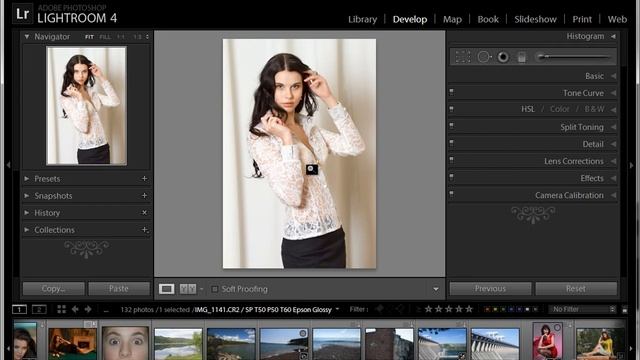The height and width of the screenshot is (360, 640).
Task: Open the Map module
Action: click(x=452, y=19)
